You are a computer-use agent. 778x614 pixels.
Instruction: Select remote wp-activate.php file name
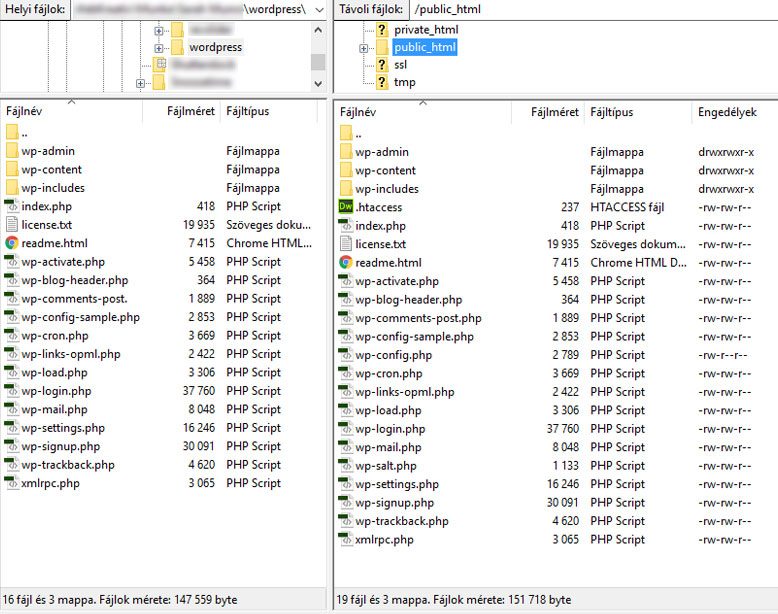tap(397, 281)
